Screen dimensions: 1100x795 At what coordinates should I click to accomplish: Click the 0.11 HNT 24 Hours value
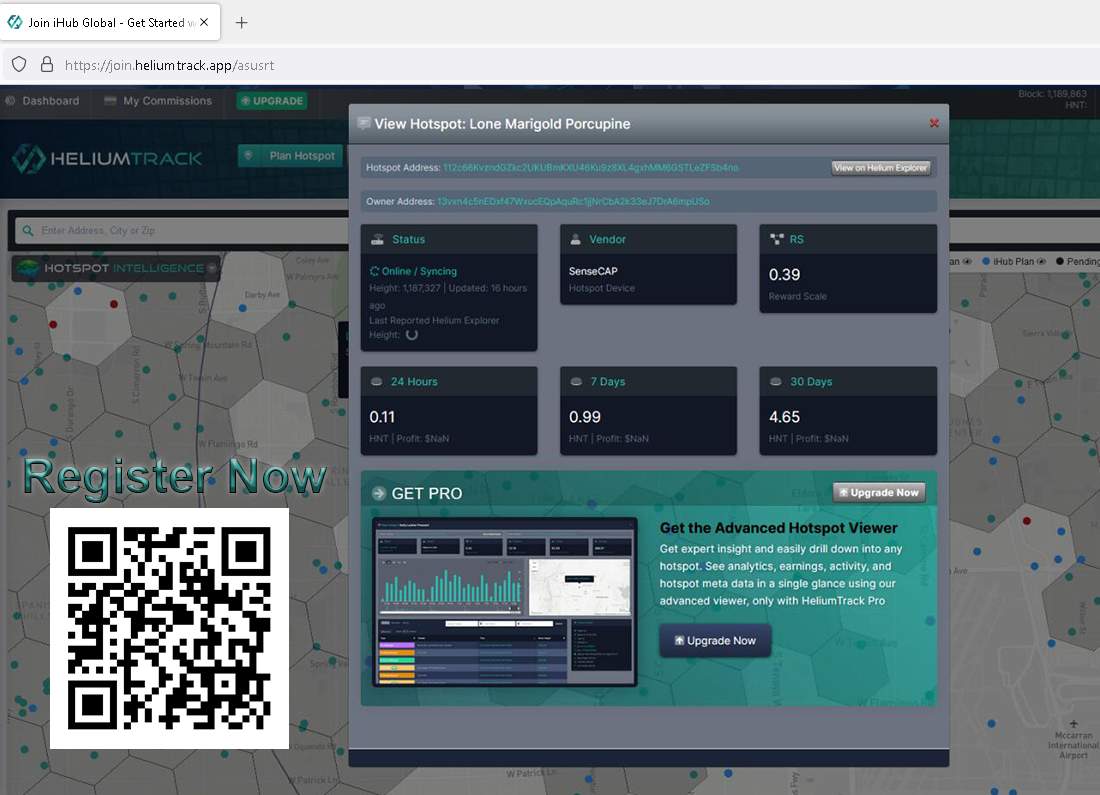[x=382, y=417]
